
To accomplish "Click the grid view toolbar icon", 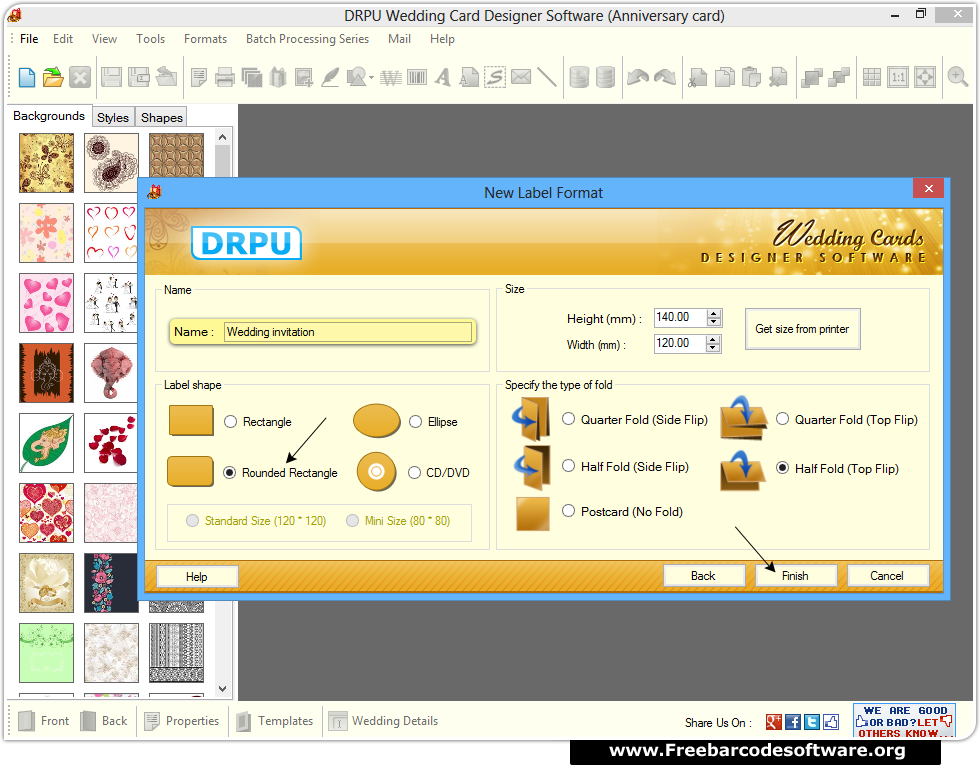I will pyautogui.click(x=872, y=78).
